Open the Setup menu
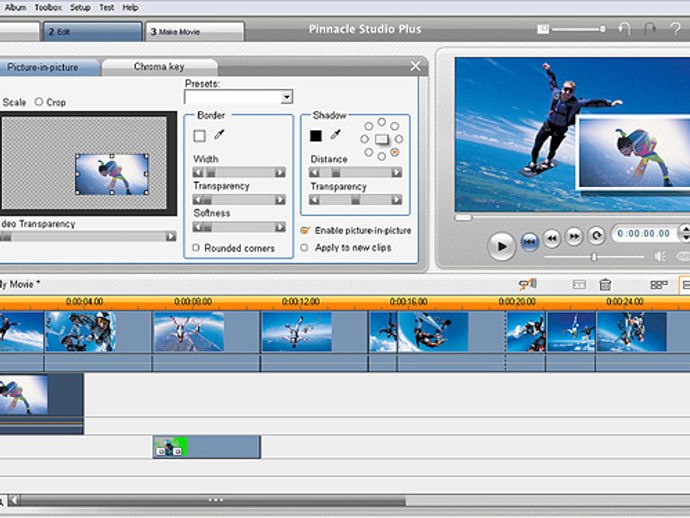 pos(80,7)
